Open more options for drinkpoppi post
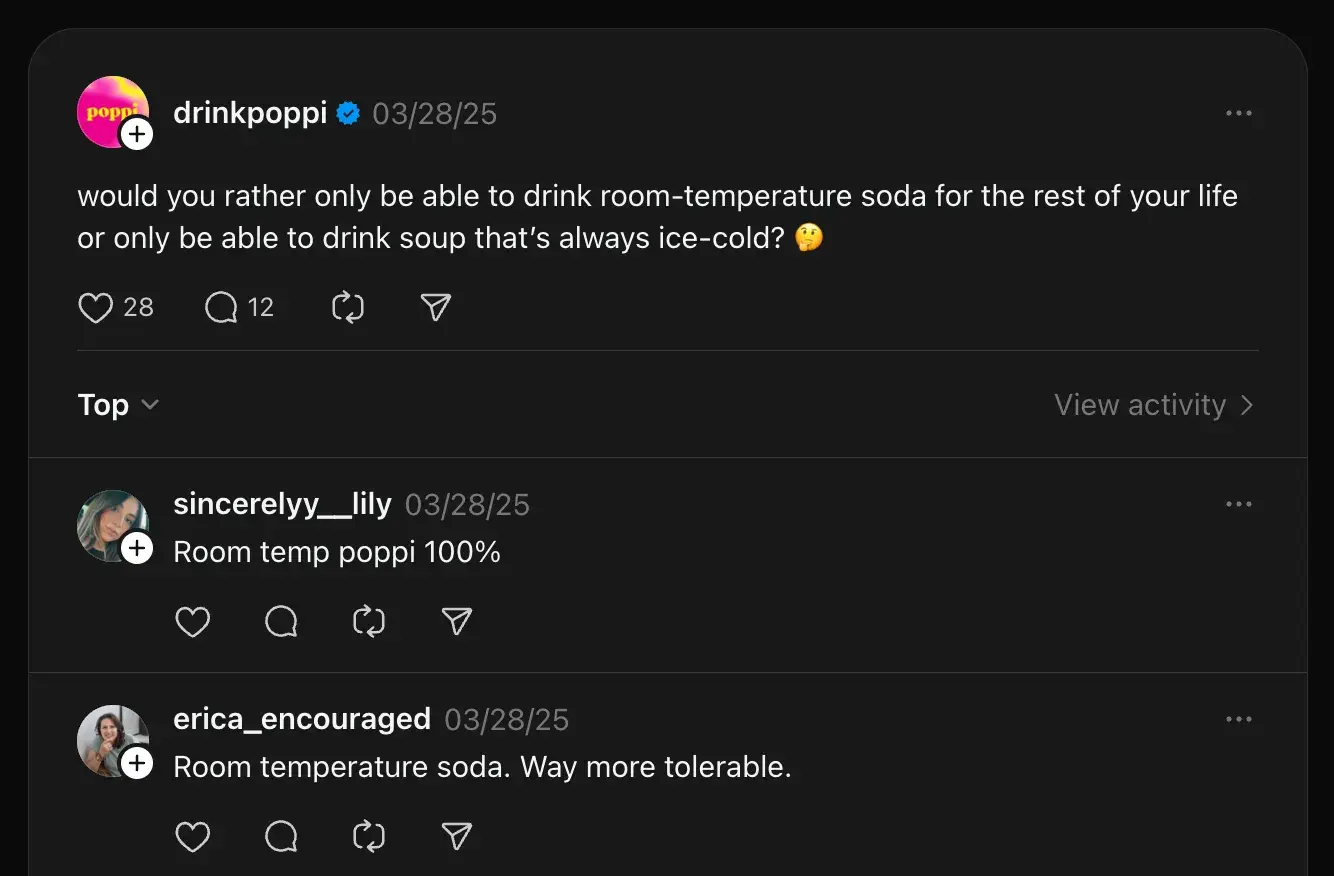The width and height of the screenshot is (1334, 876). pyautogui.click(x=1238, y=114)
